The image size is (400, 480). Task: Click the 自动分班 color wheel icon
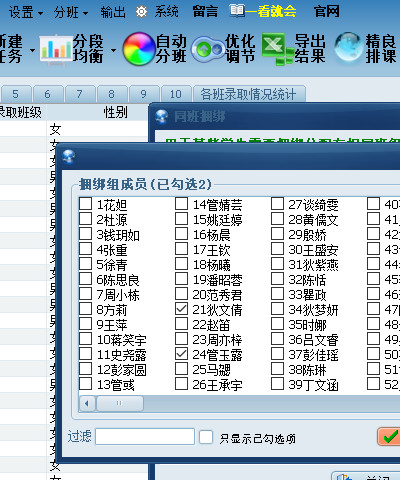[x=139, y=49]
